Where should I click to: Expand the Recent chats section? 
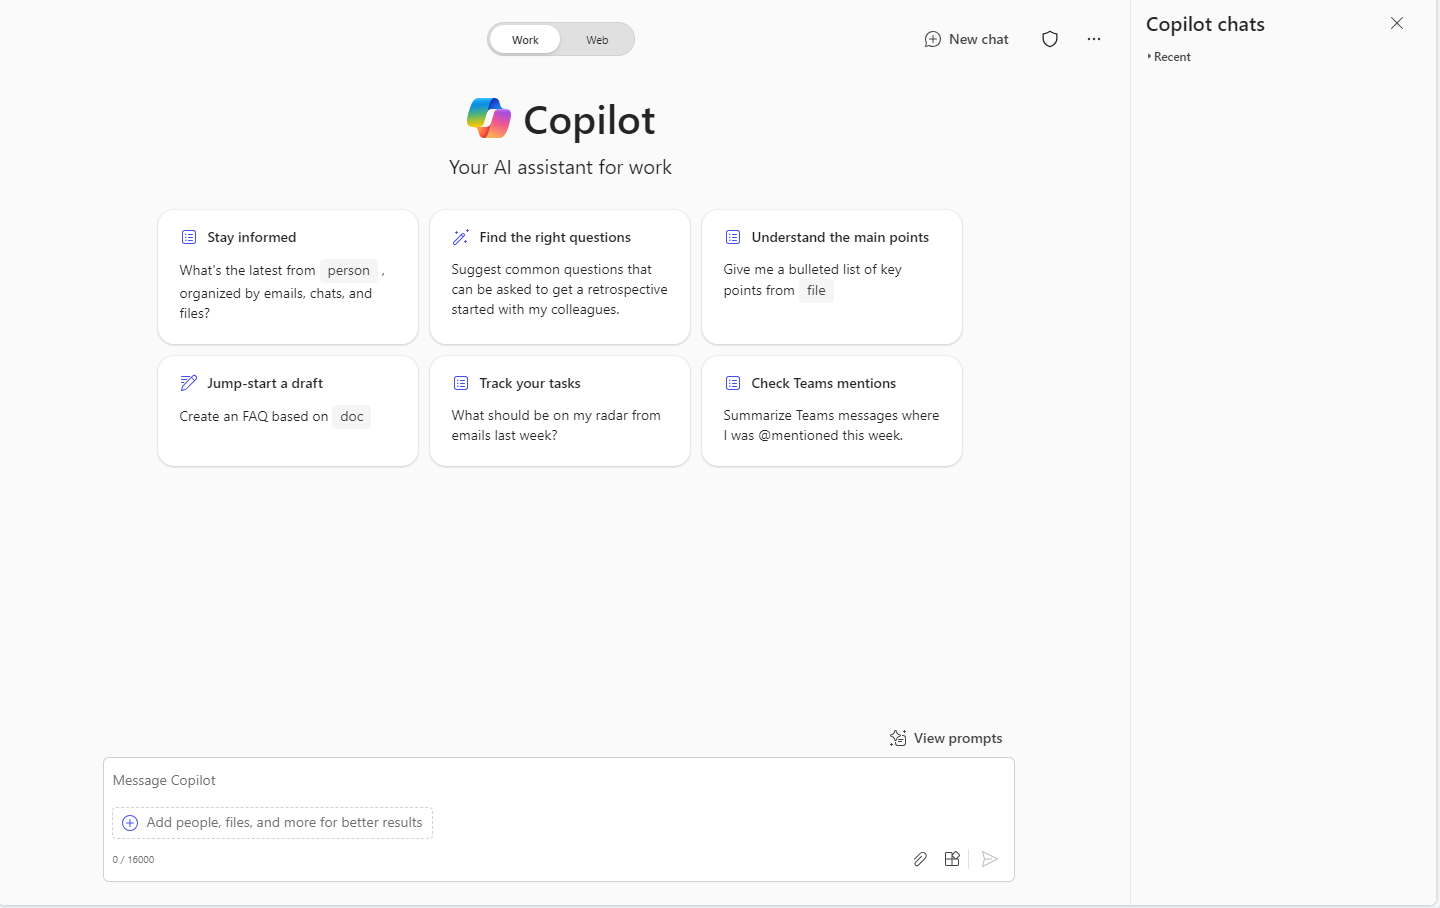1170,57
